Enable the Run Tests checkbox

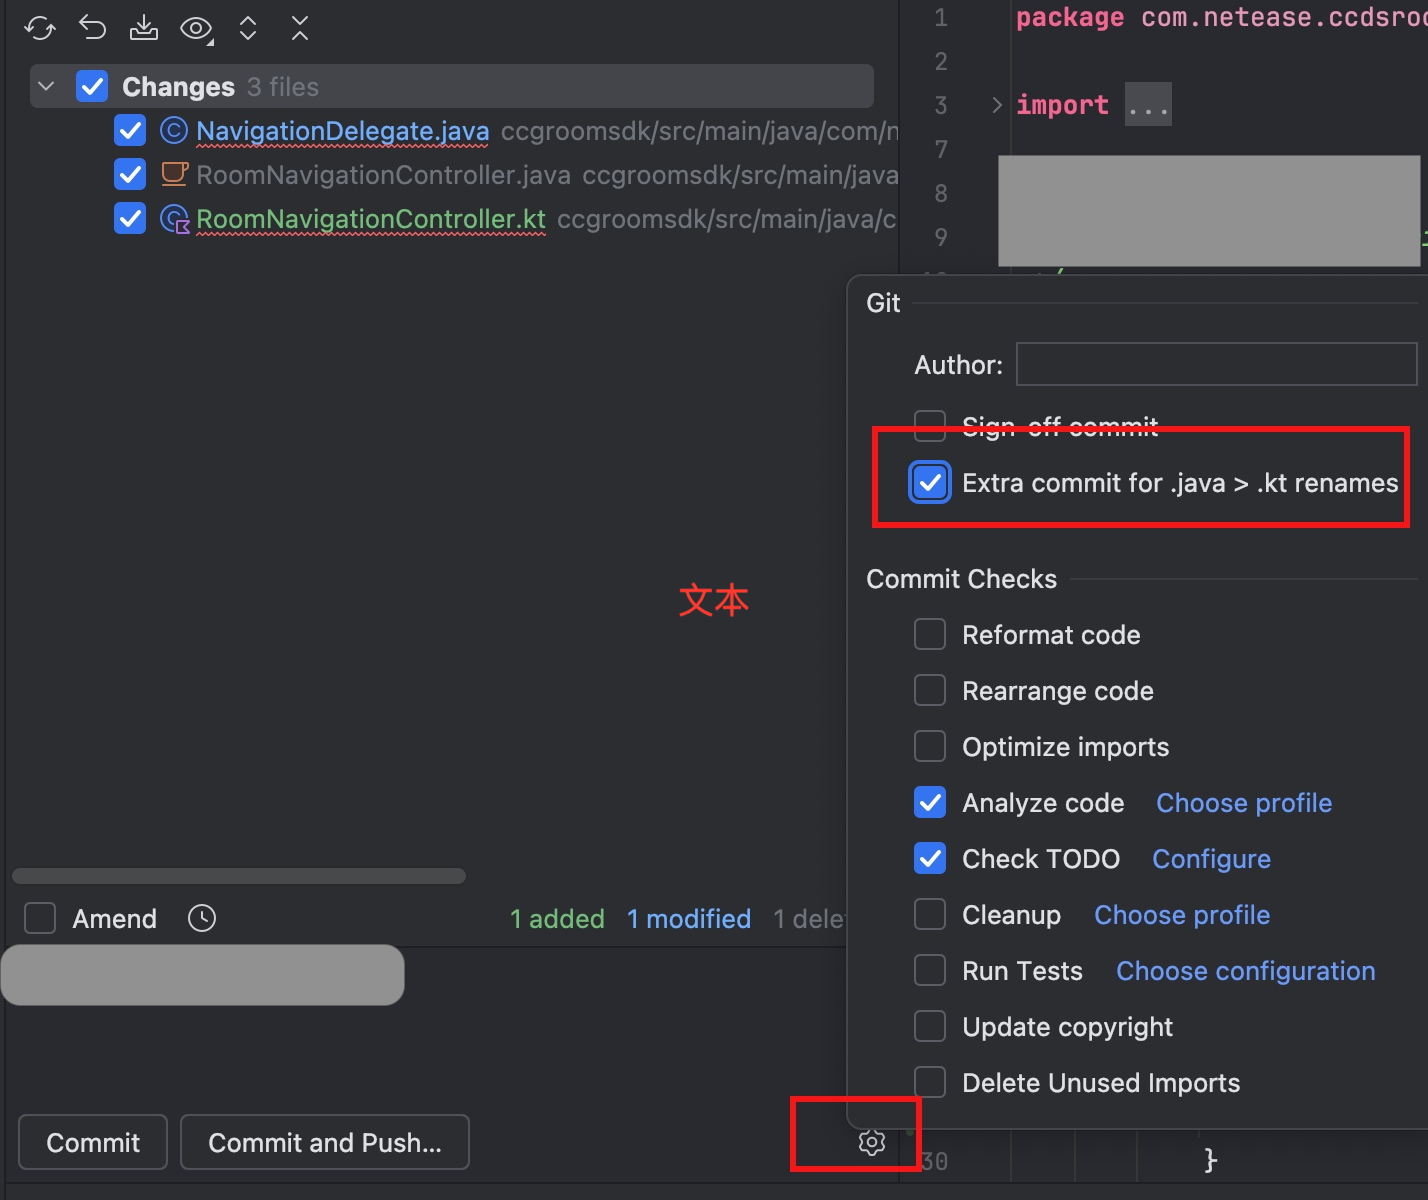(930, 970)
